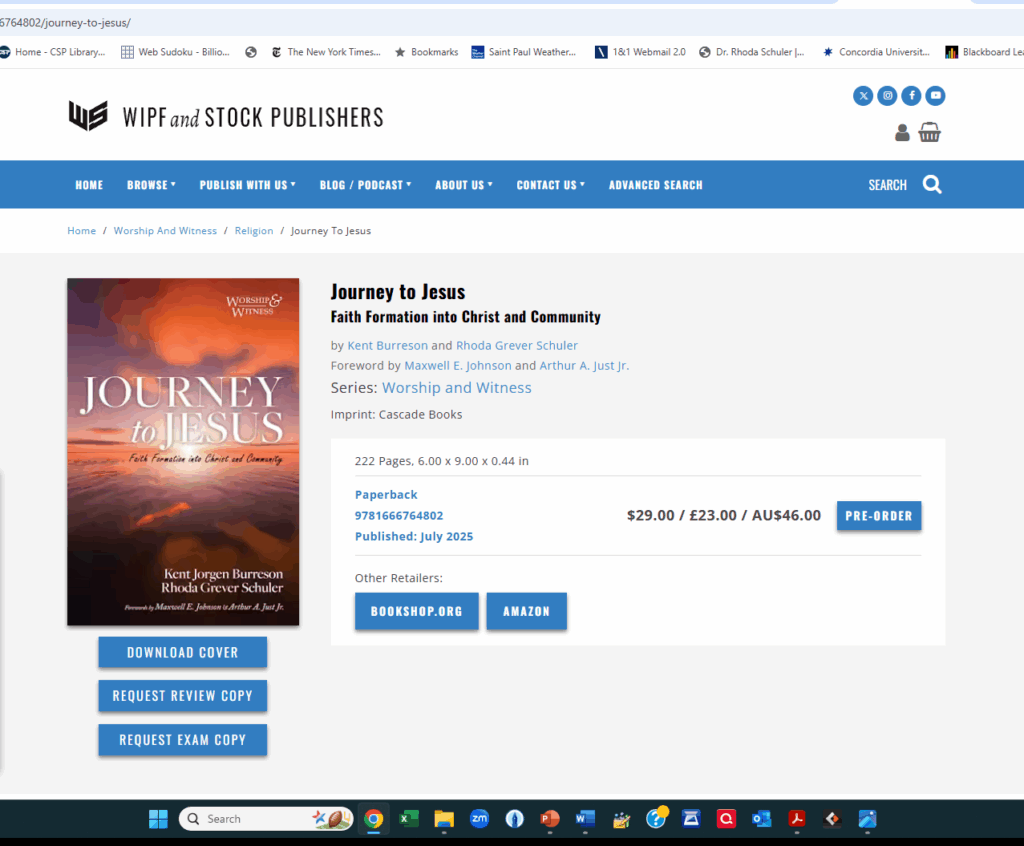Go to Home in the navigation bar
This screenshot has width=1024, height=846.
[89, 185]
